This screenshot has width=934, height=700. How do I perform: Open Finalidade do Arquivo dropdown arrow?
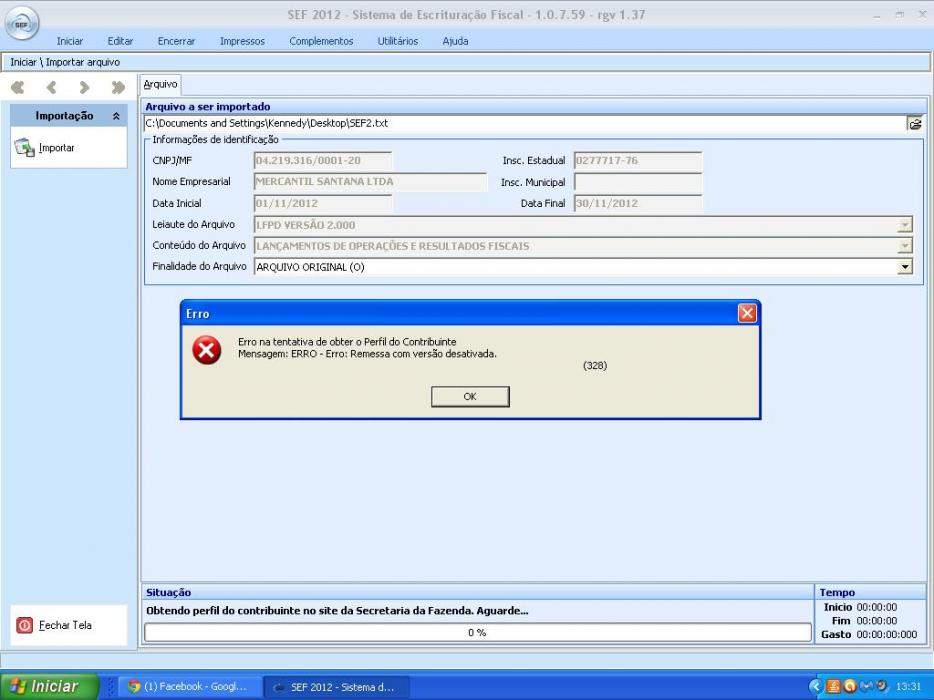[905, 267]
